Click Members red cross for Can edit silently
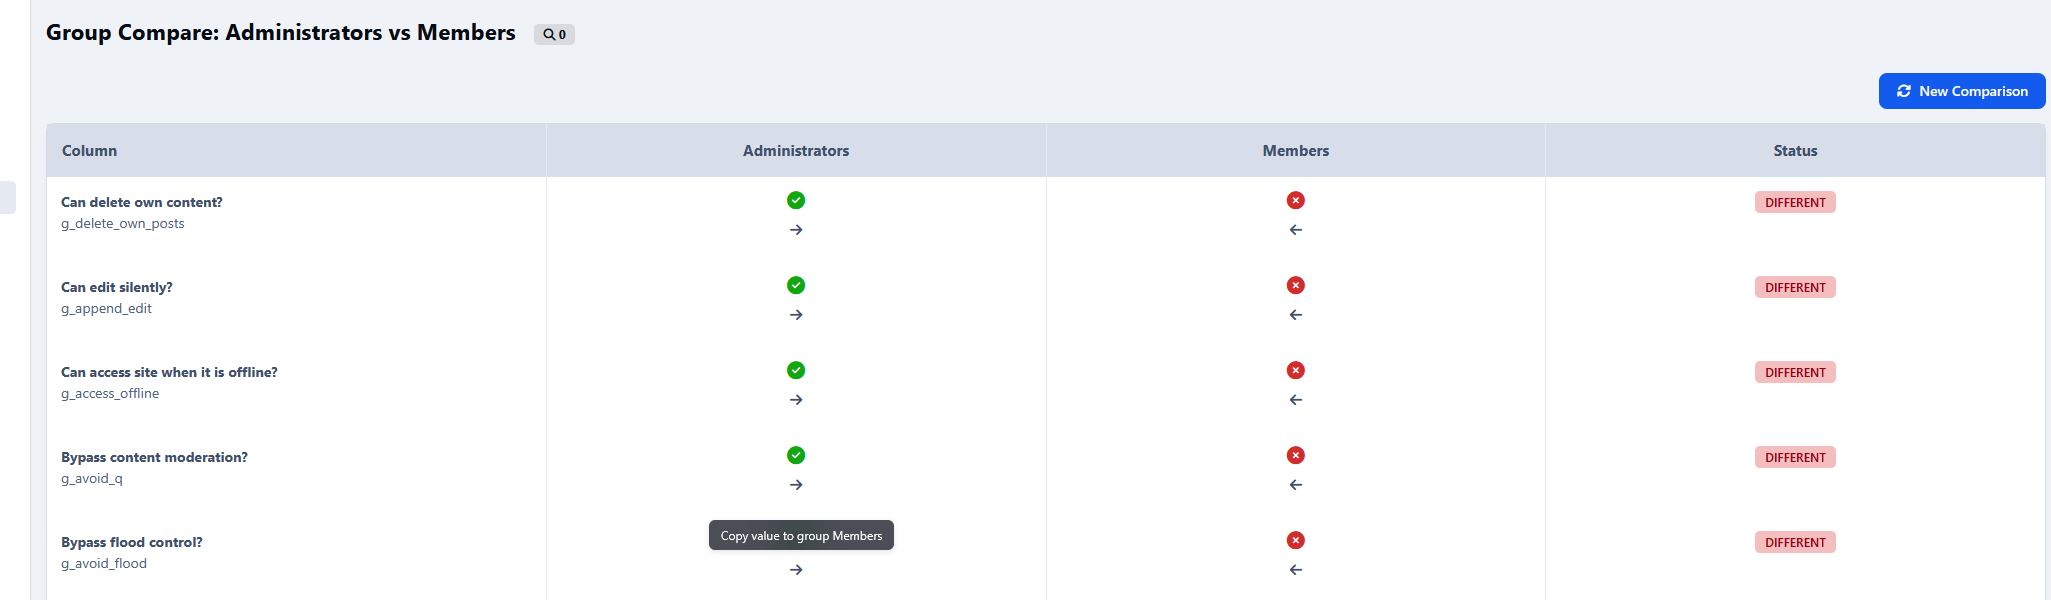 coord(1295,285)
